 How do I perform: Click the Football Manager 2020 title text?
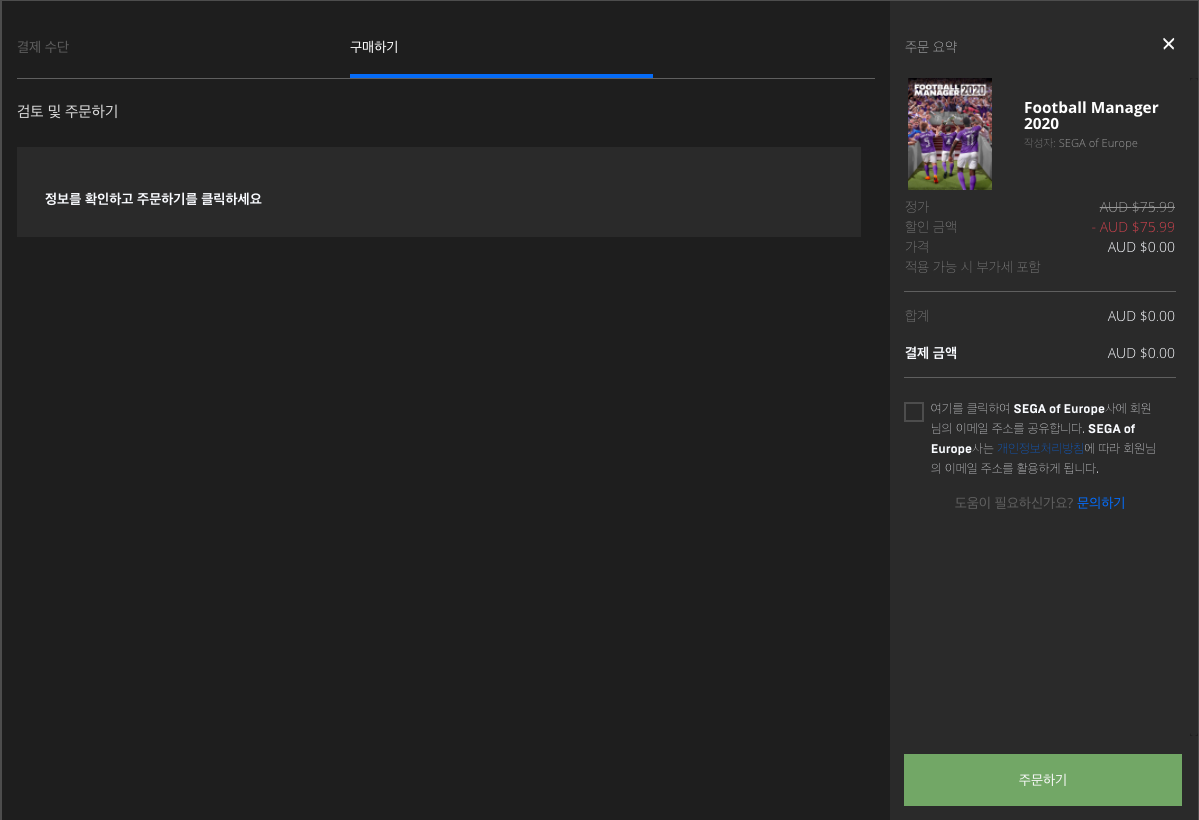(x=1090, y=116)
